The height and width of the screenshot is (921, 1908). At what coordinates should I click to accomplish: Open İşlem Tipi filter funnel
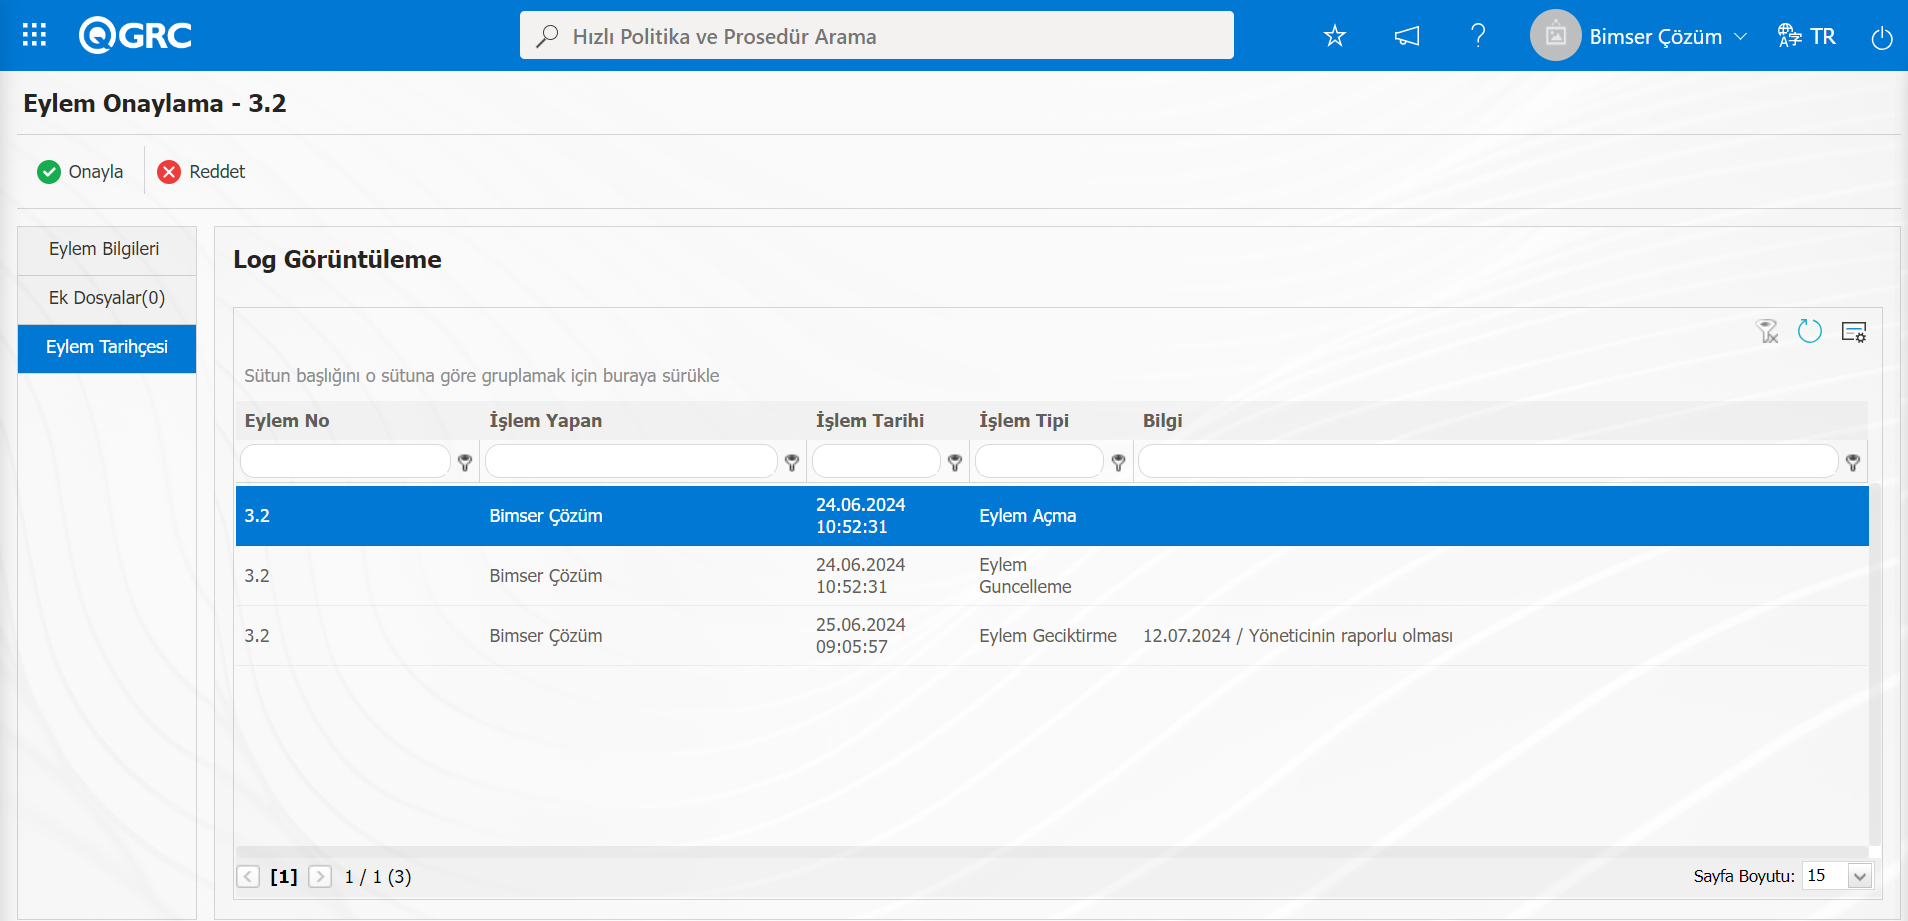(x=1118, y=462)
